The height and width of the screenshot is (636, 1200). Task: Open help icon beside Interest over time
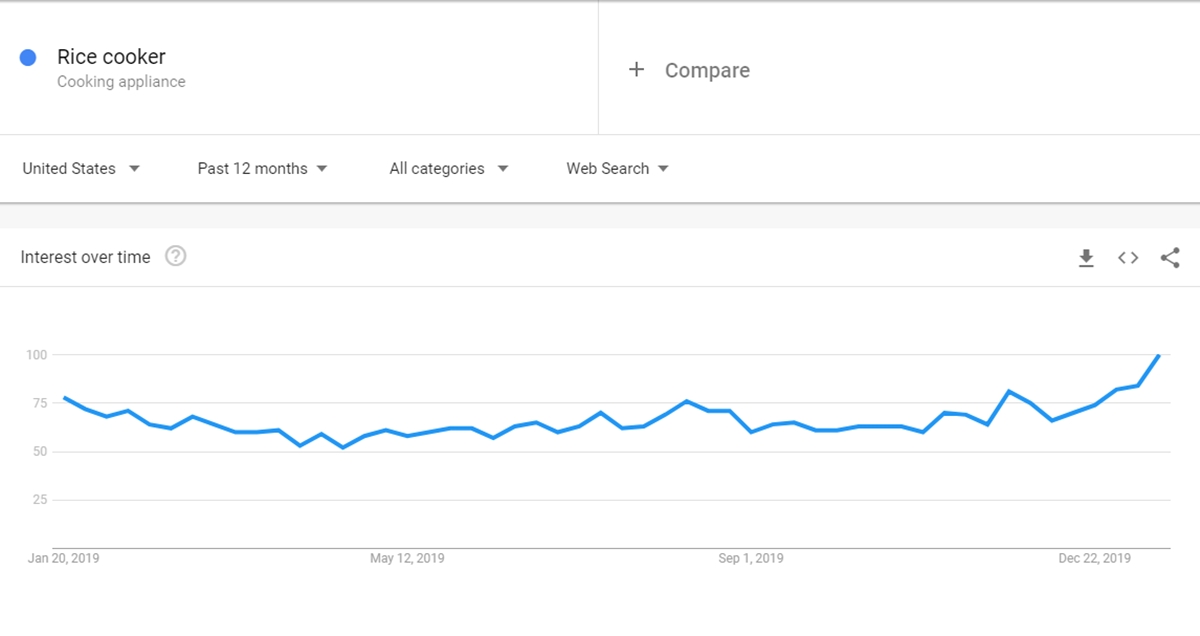176,257
